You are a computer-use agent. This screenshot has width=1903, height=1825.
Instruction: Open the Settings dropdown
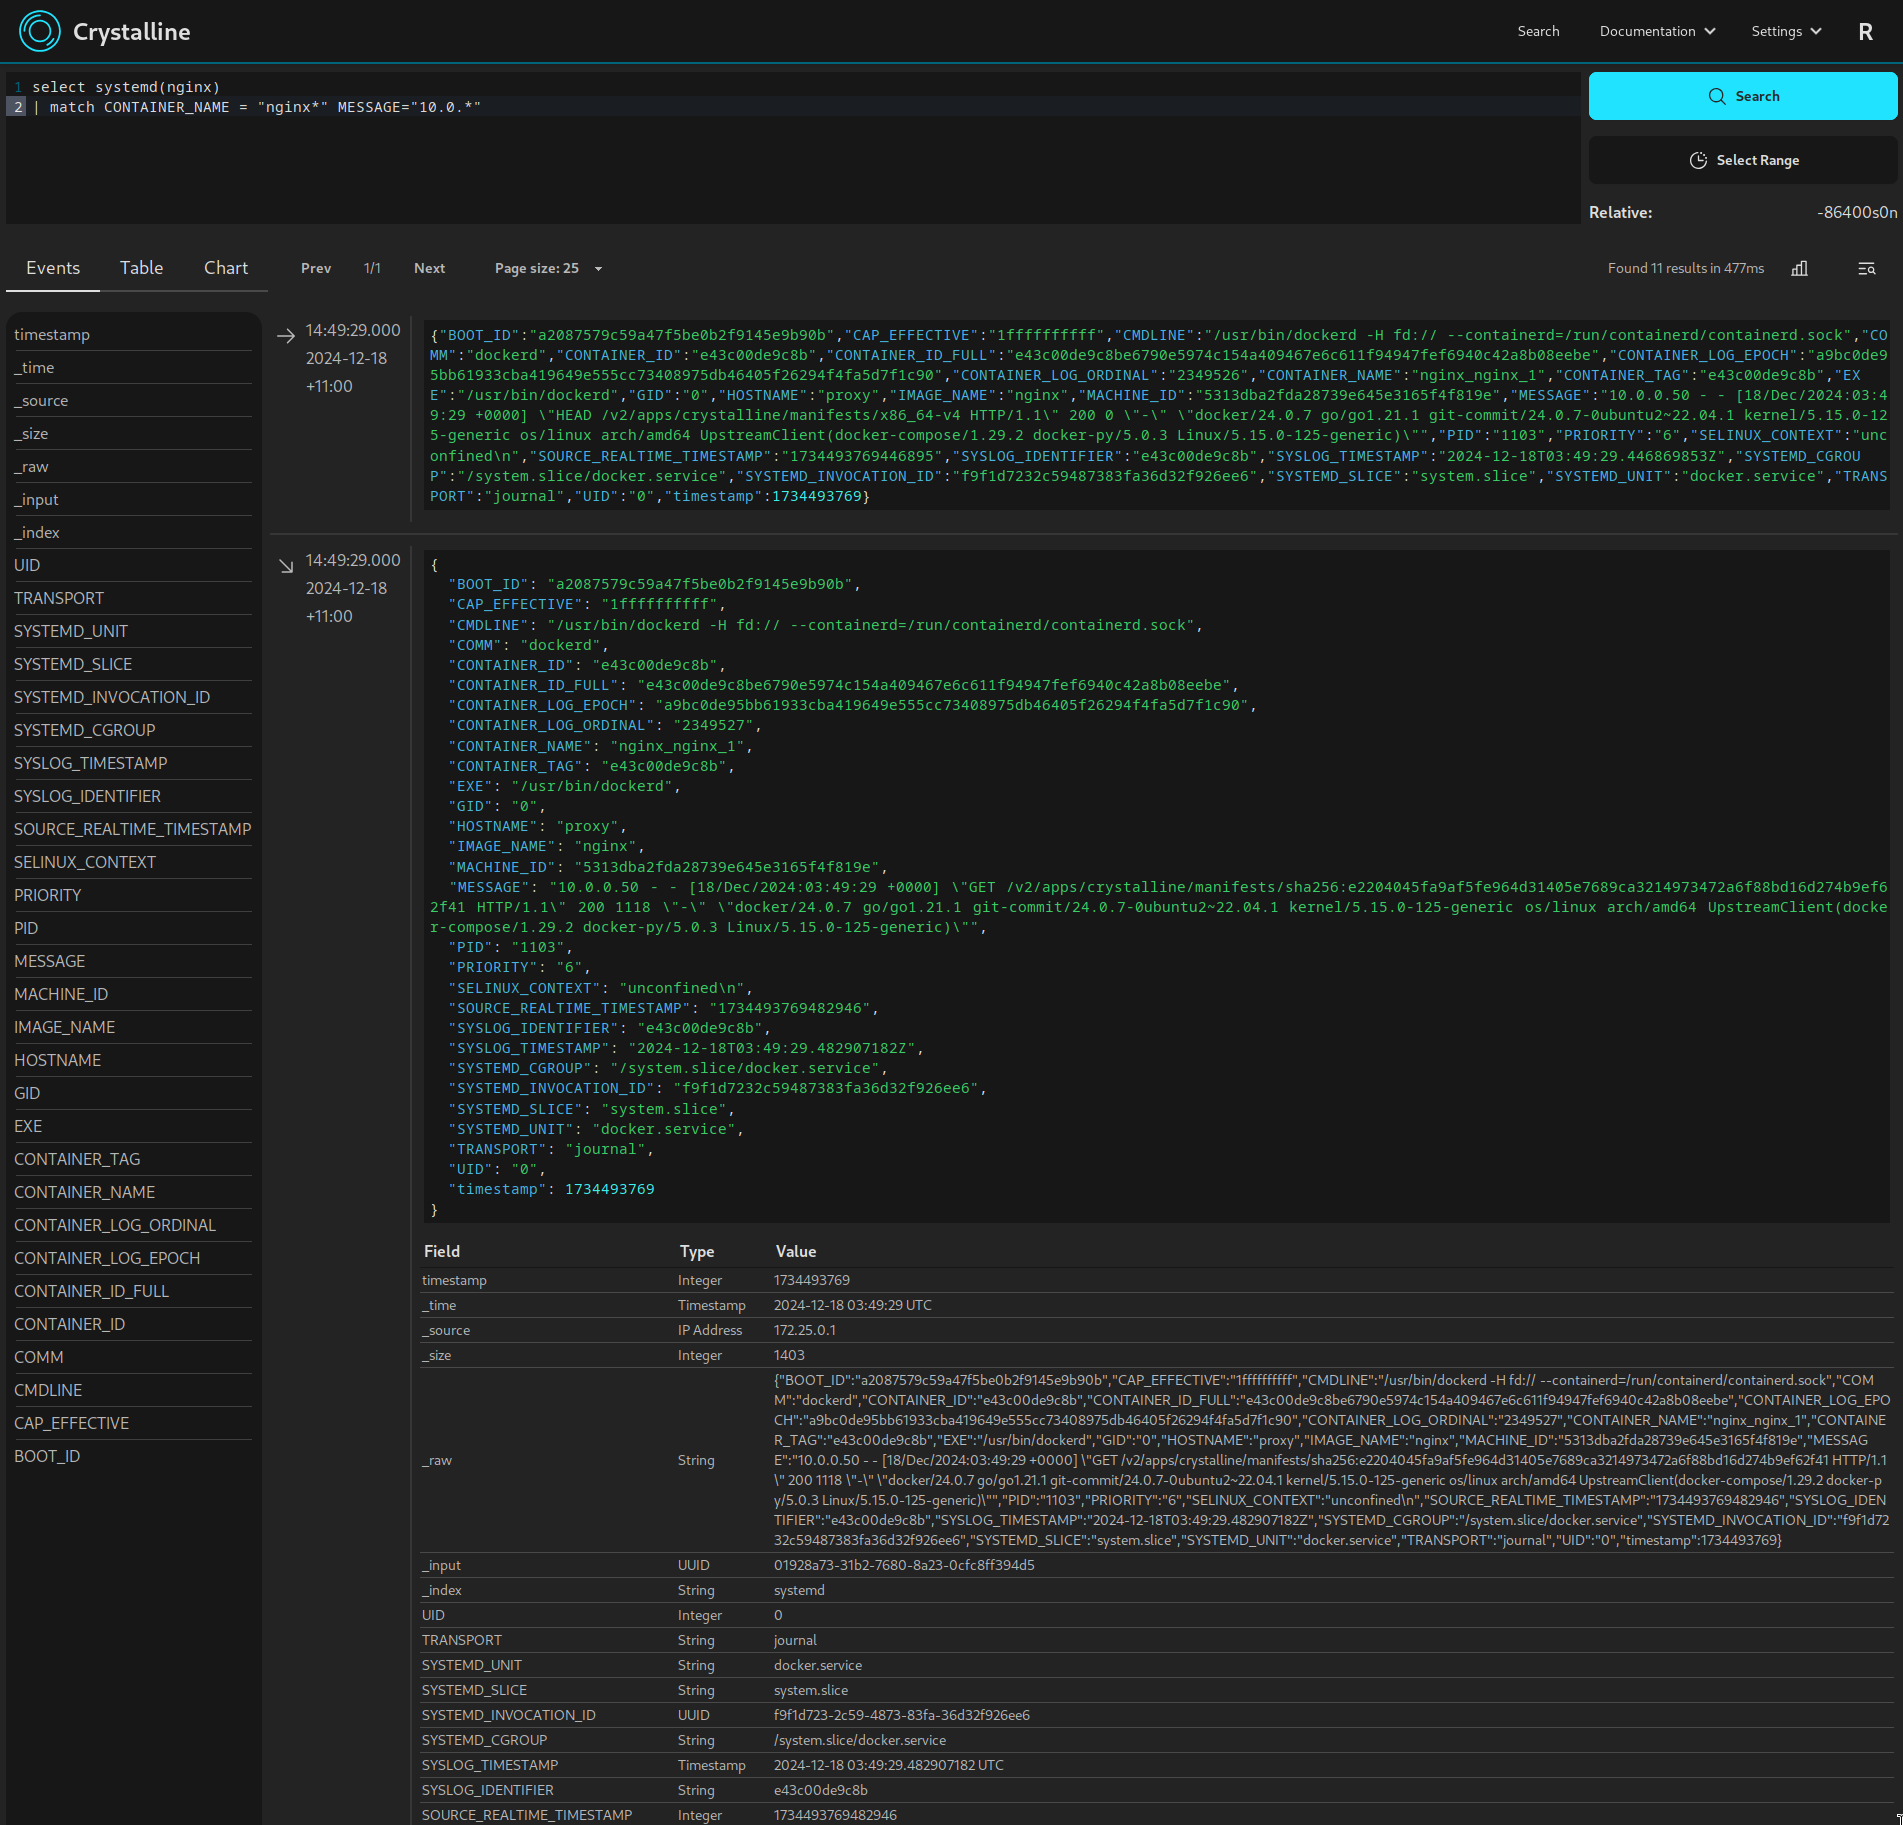point(1786,31)
